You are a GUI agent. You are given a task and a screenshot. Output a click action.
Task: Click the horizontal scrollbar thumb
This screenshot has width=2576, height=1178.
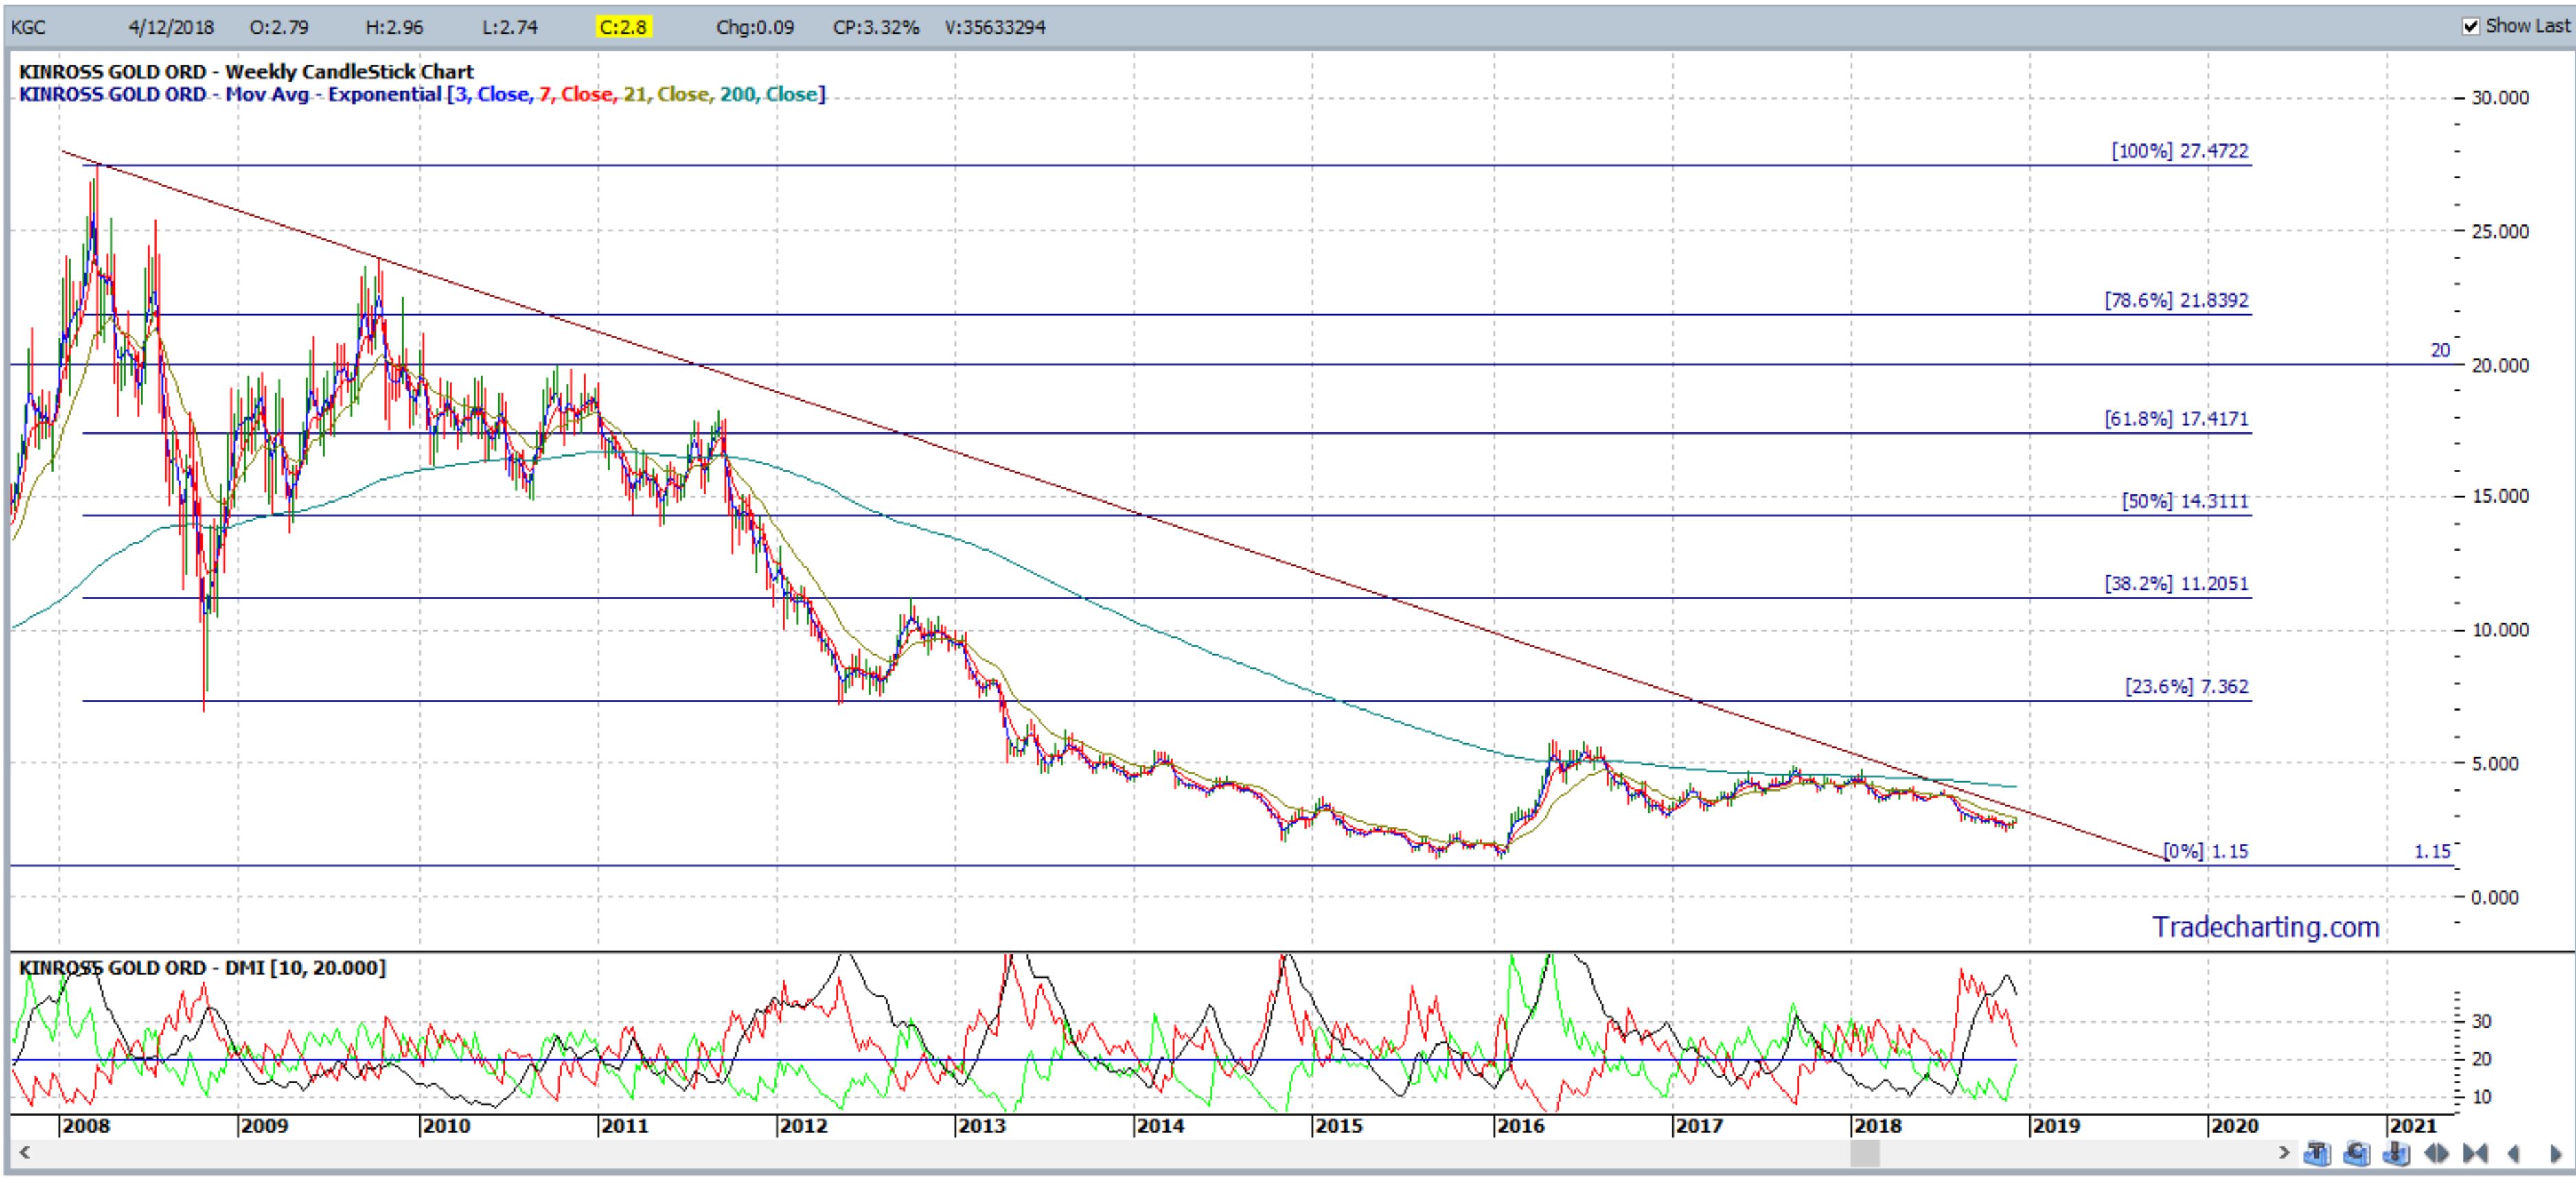pos(1864,1153)
